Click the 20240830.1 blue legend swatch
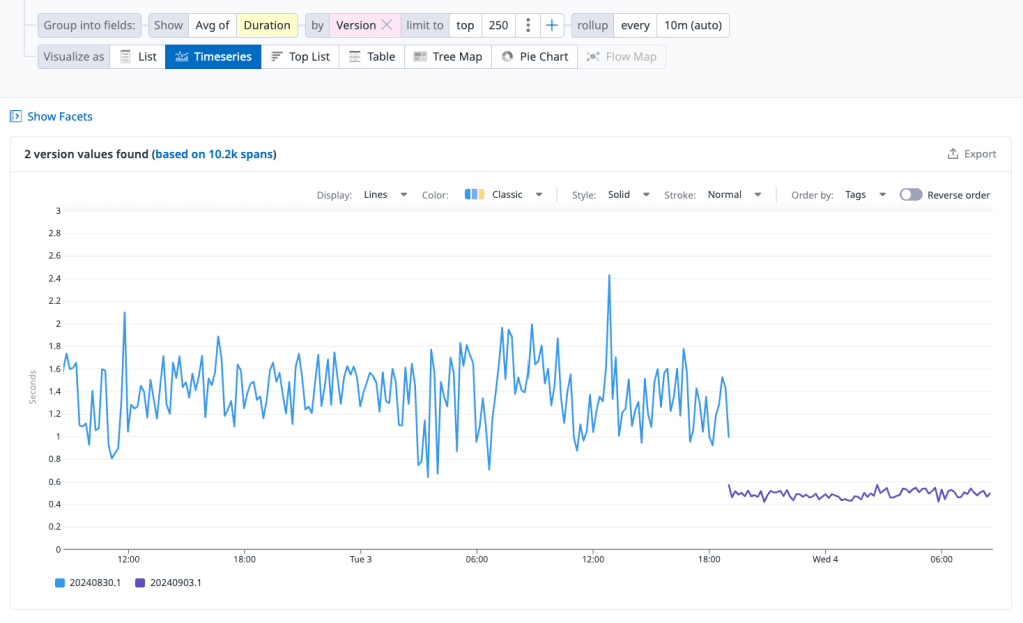The width and height of the screenshot is (1023, 623). (x=61, y=583)
